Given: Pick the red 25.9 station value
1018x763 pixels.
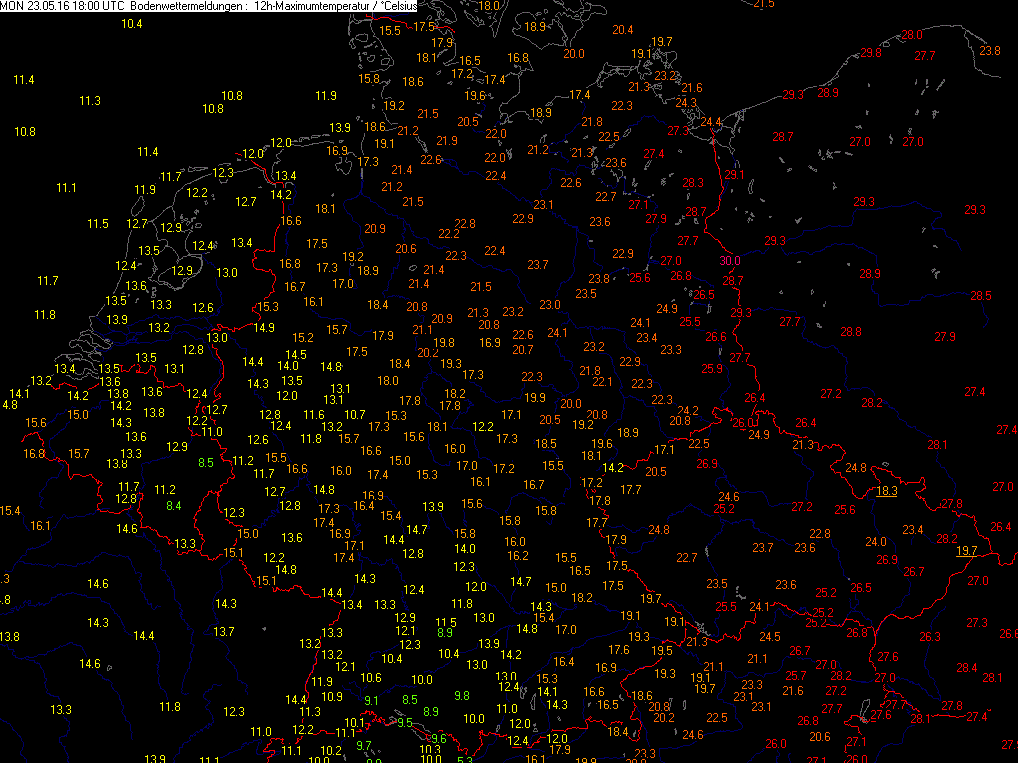Looking at the screenshot, I should (712, 369).
